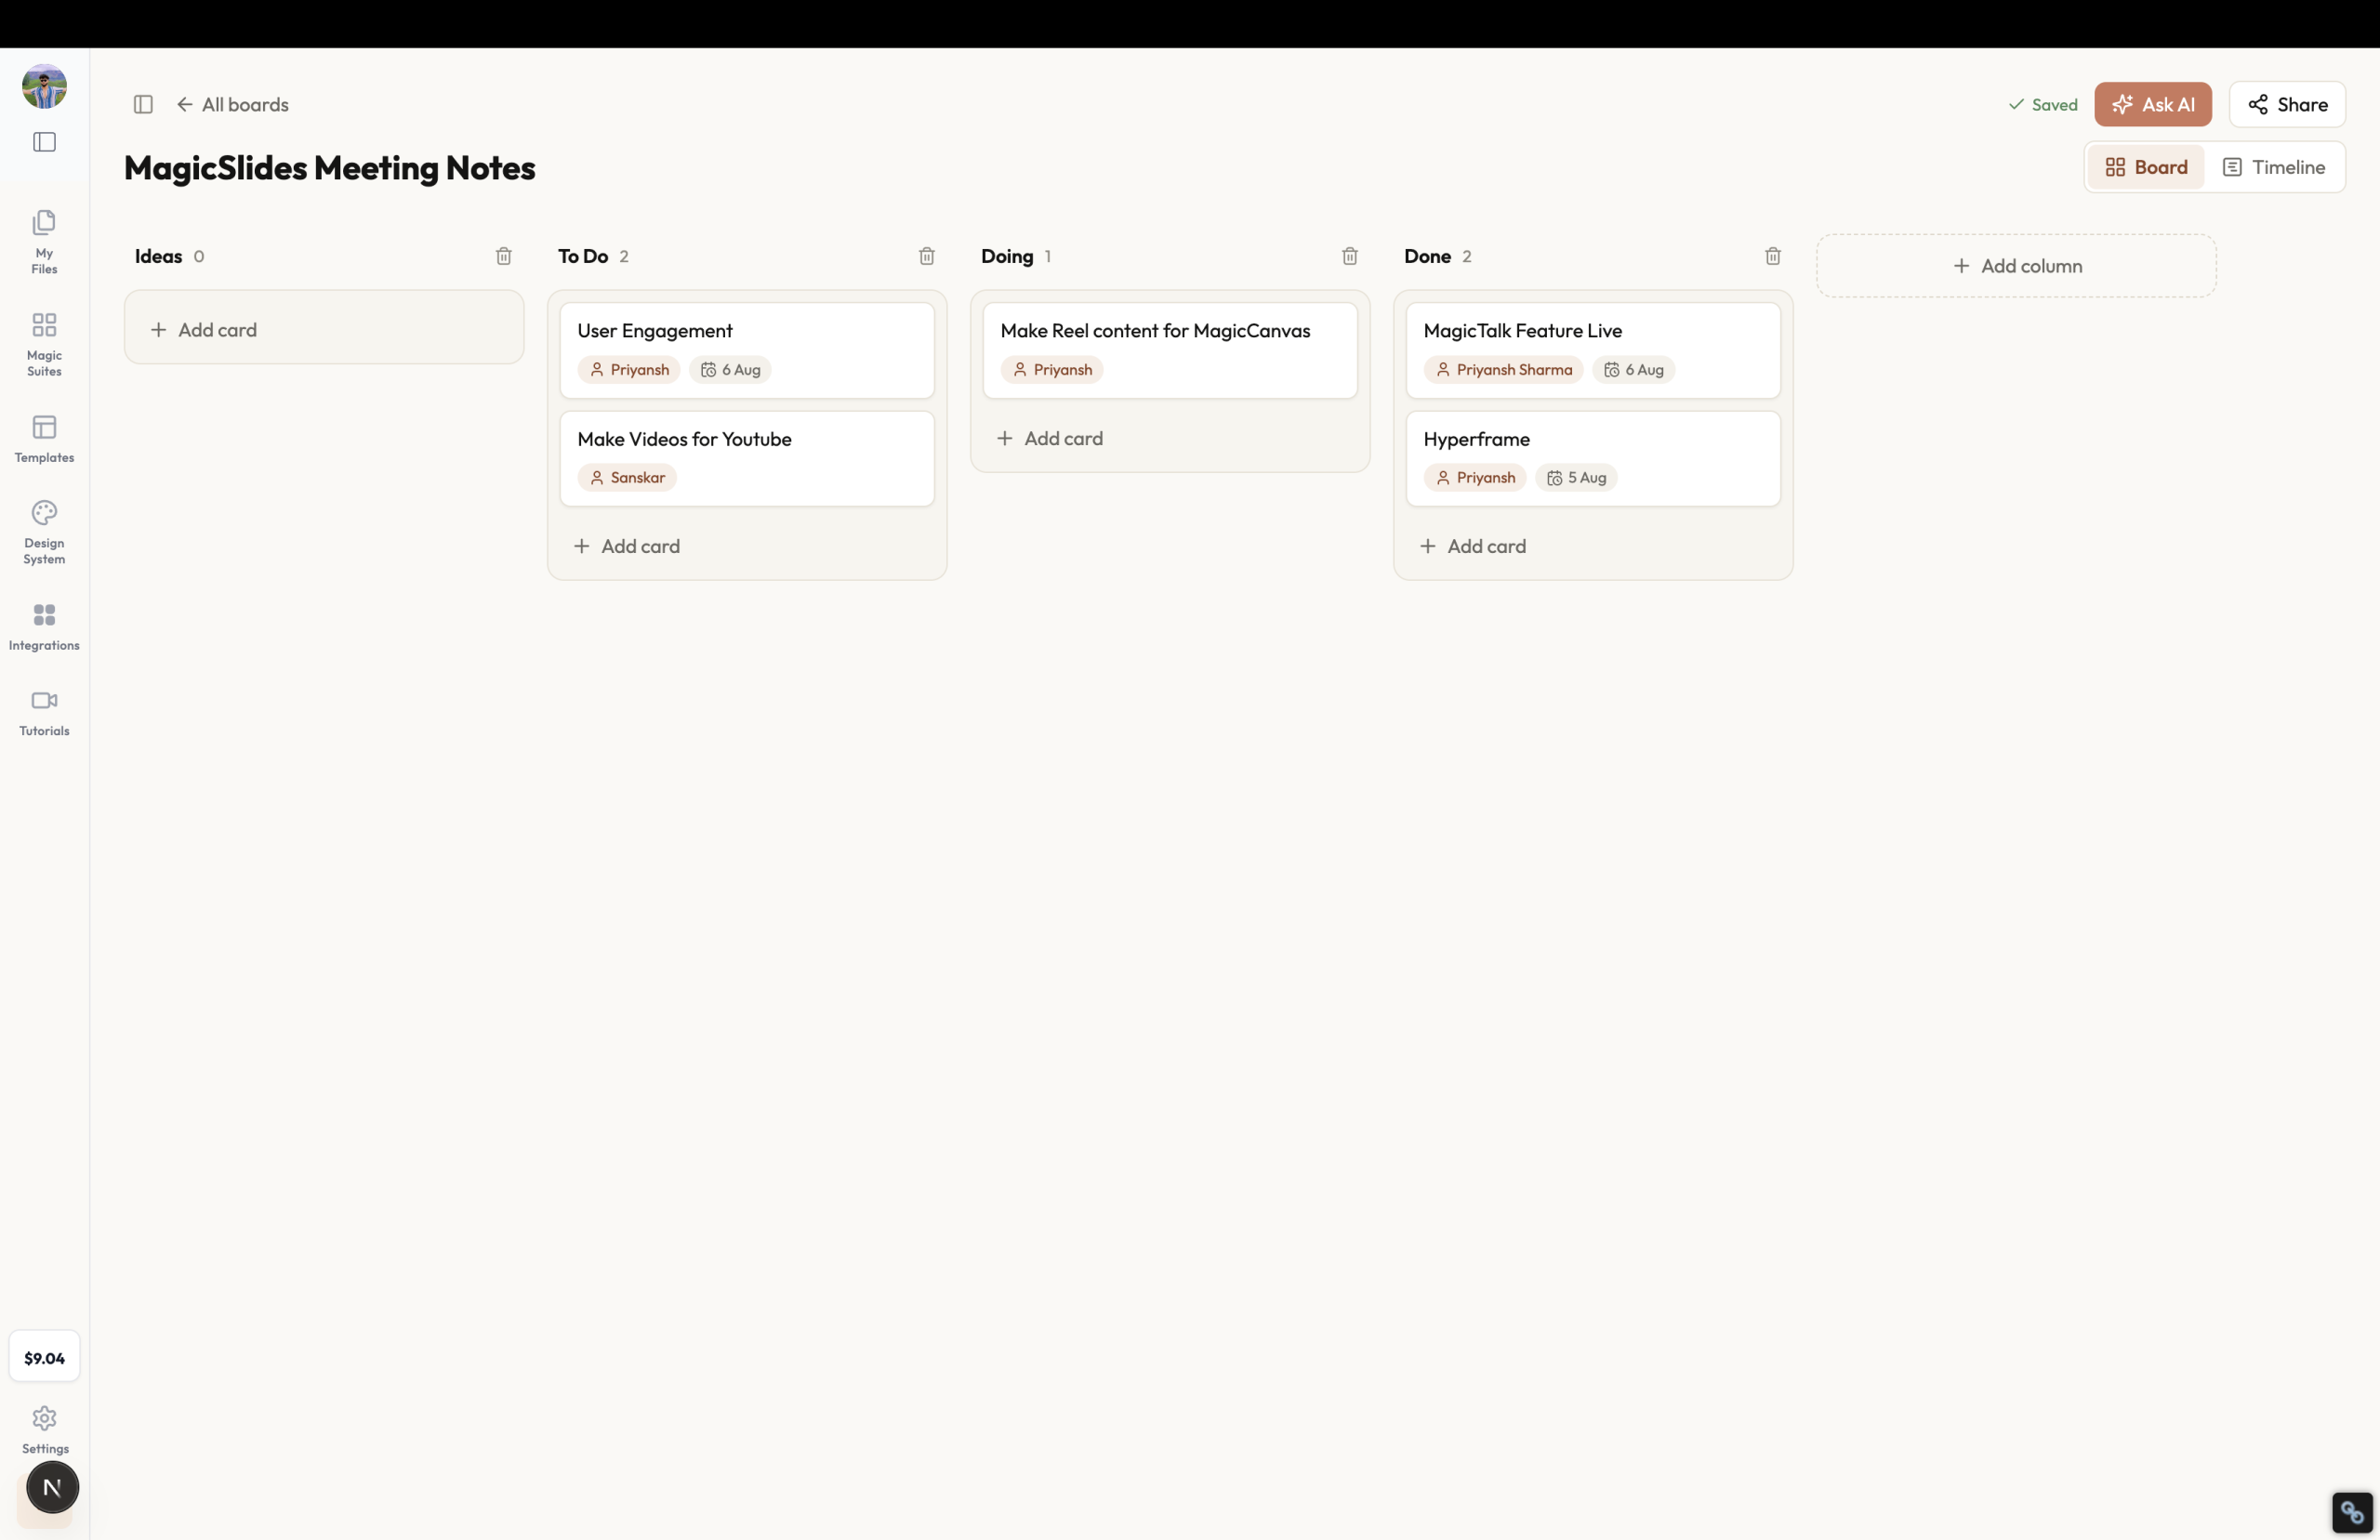Open the Hyperframe card

click(1593, 458)
